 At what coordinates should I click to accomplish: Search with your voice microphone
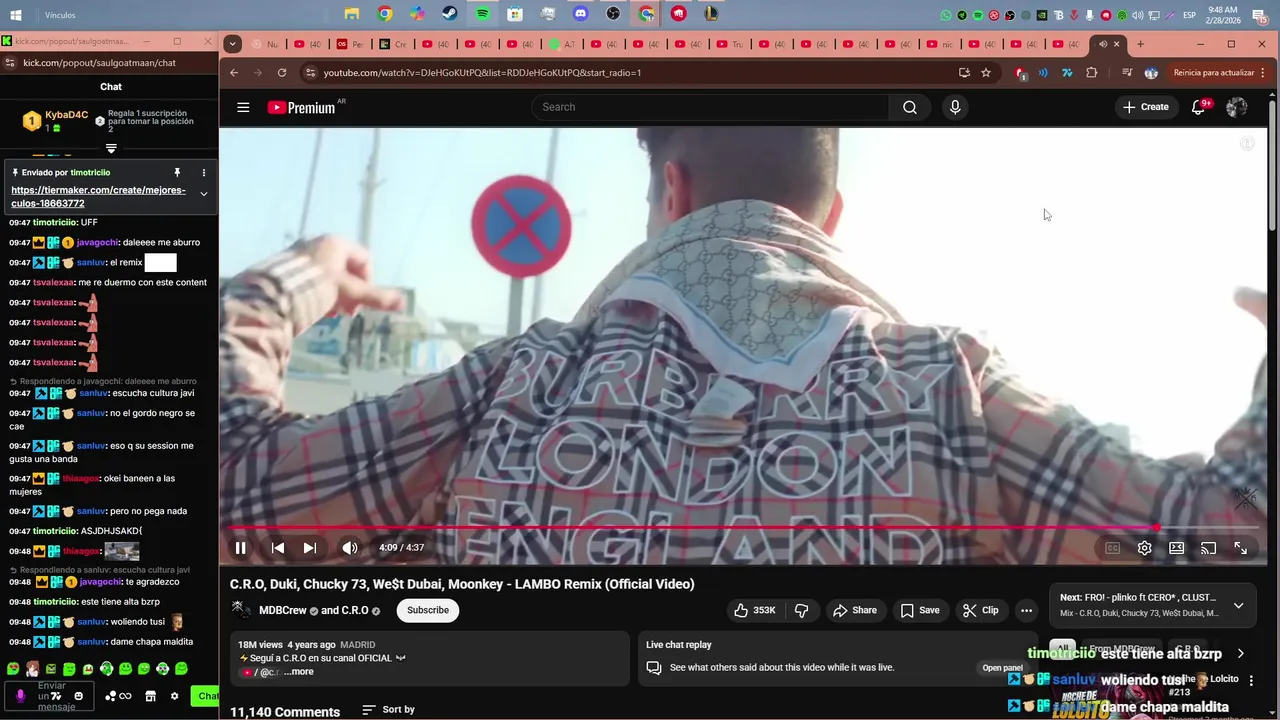tap(955, 107)
